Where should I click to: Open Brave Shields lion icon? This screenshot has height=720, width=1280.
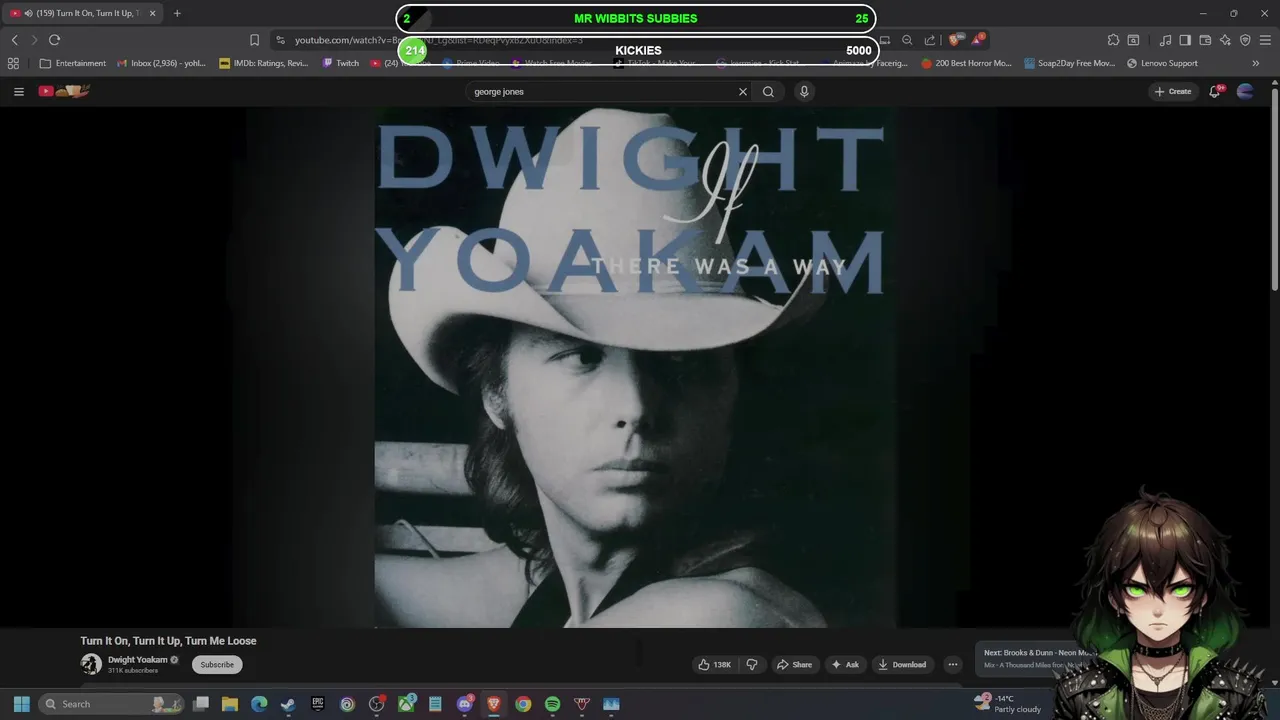pos(954,40)
